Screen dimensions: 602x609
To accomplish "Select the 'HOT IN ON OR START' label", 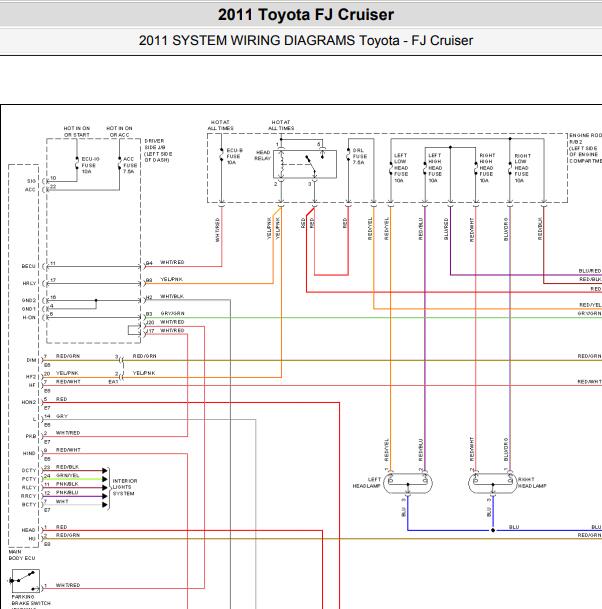I will tap(77, 131).
